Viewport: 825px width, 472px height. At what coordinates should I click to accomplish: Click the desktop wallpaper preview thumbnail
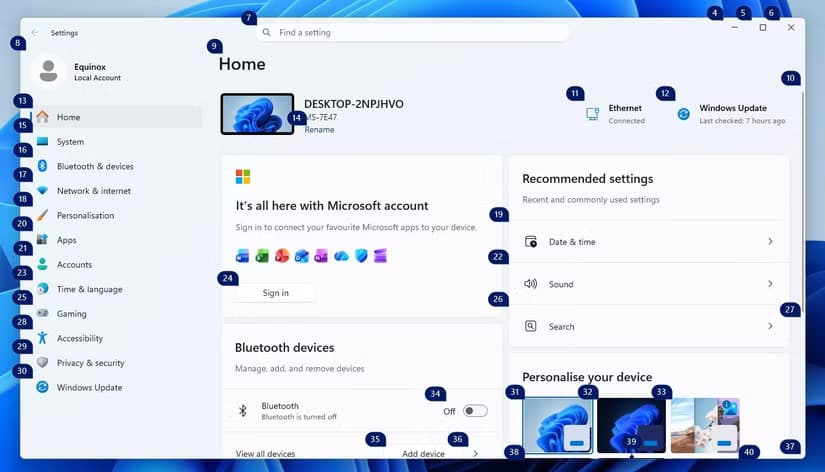[x=257, y=114]
